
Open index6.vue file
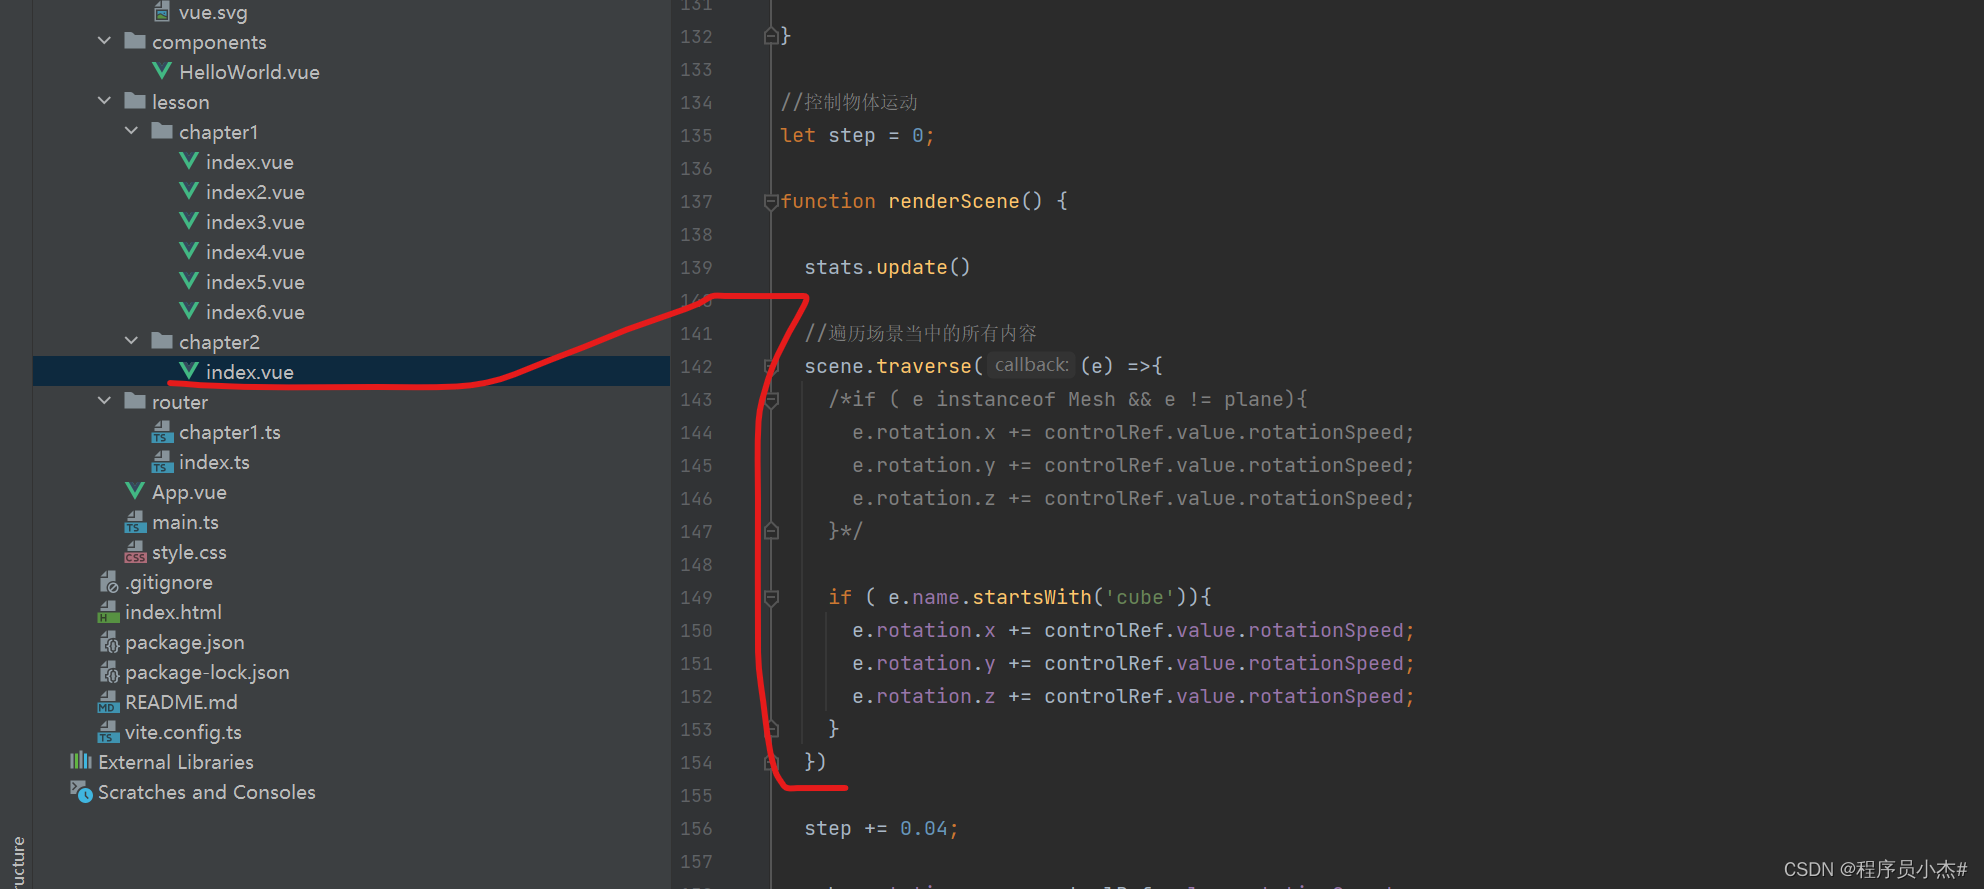pos(255,312)
